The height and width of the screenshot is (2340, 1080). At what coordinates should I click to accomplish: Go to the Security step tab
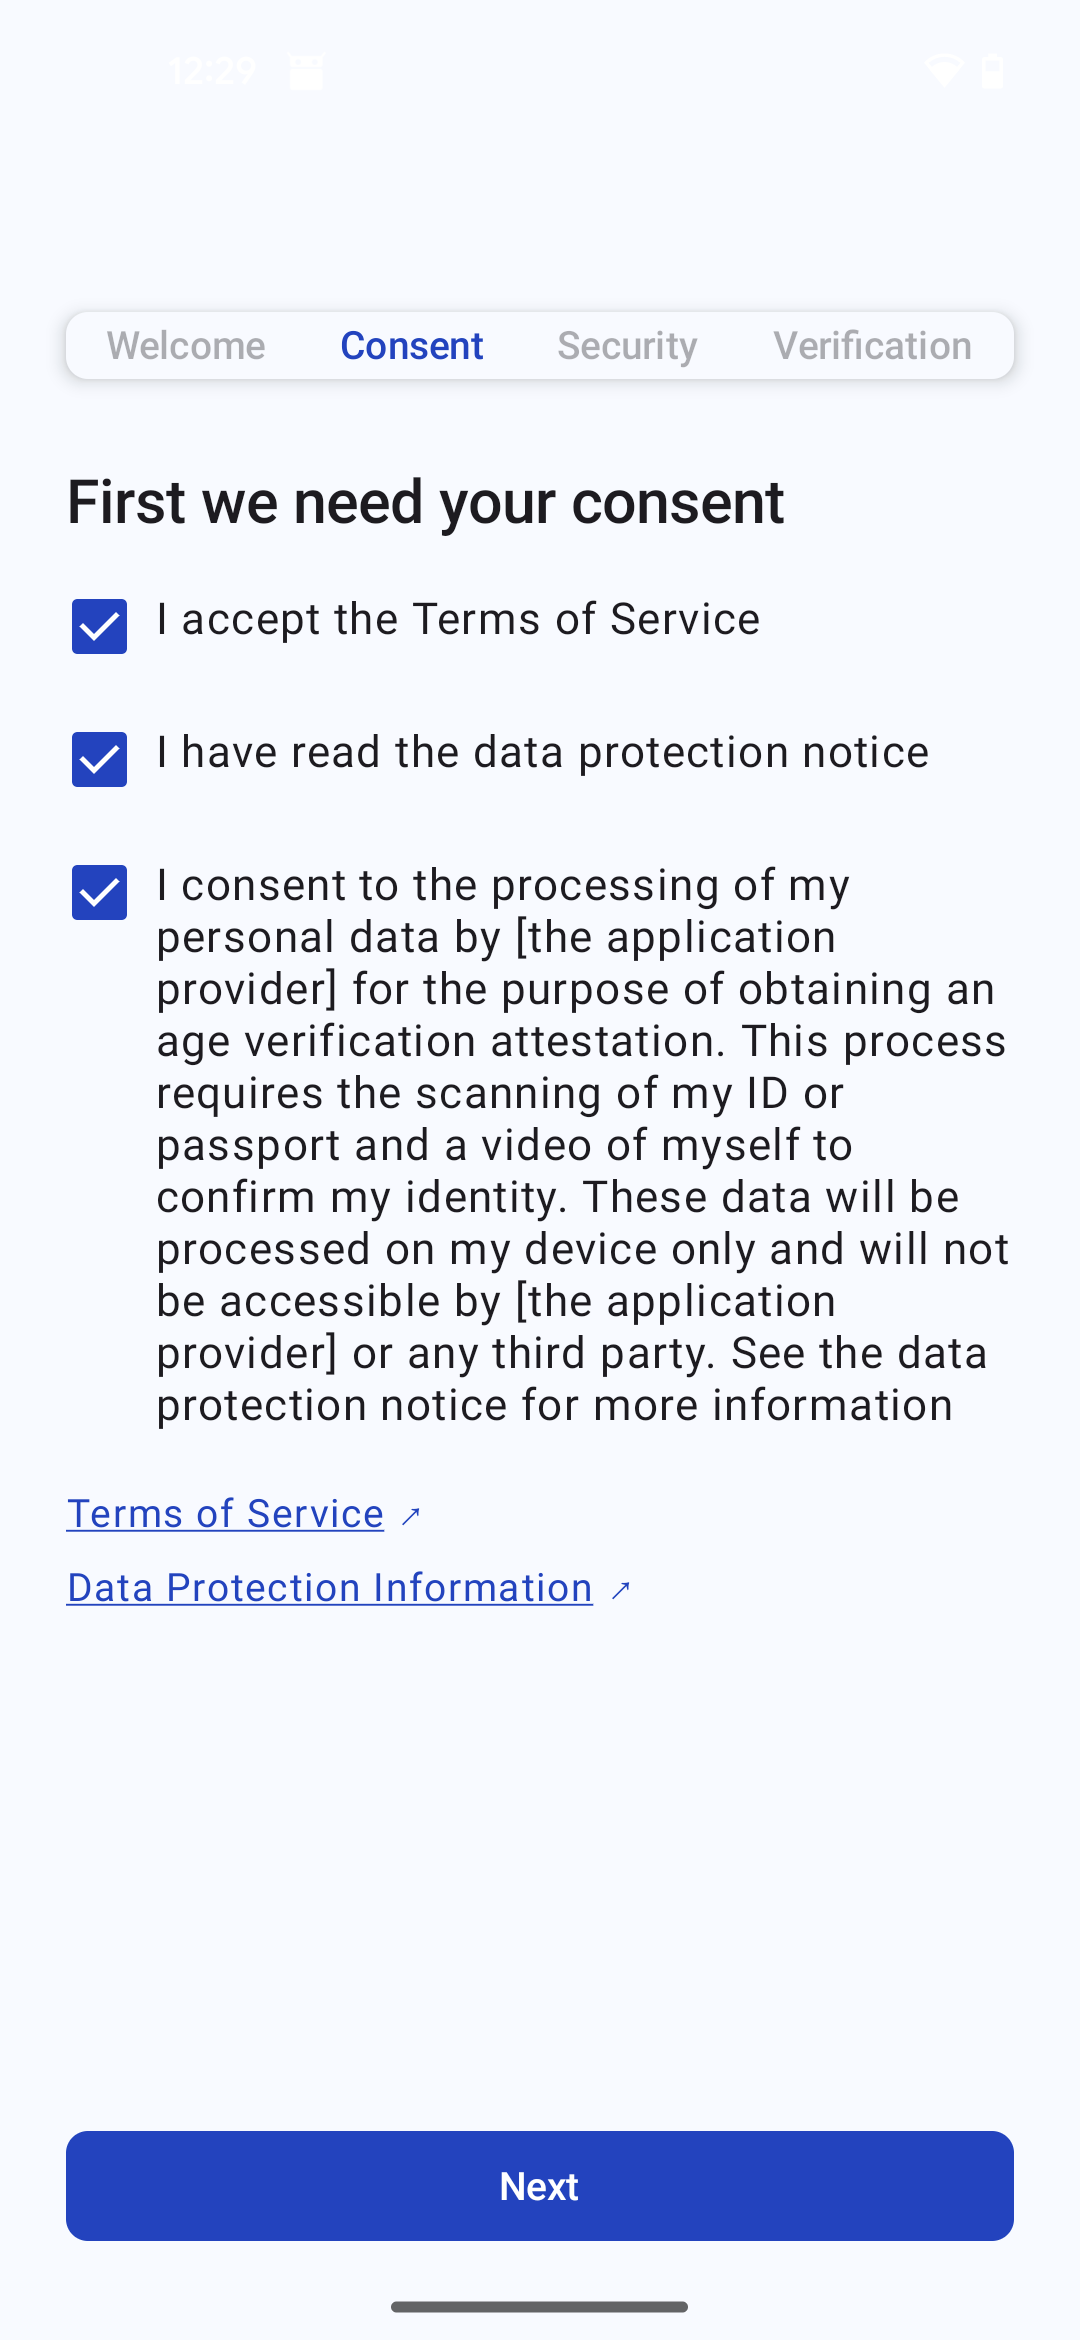[x=627, y=346]
